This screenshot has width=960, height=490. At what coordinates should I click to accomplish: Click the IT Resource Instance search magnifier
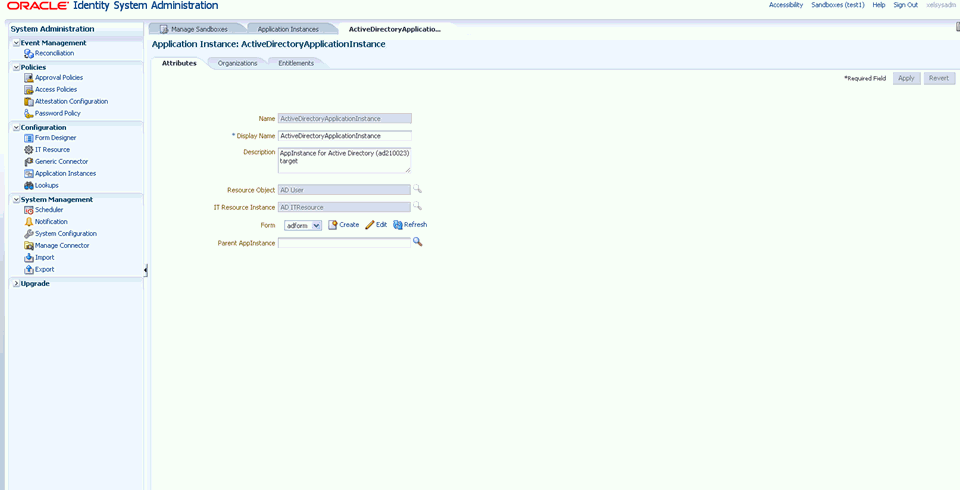pyautogui.click(x=418, y=206)
